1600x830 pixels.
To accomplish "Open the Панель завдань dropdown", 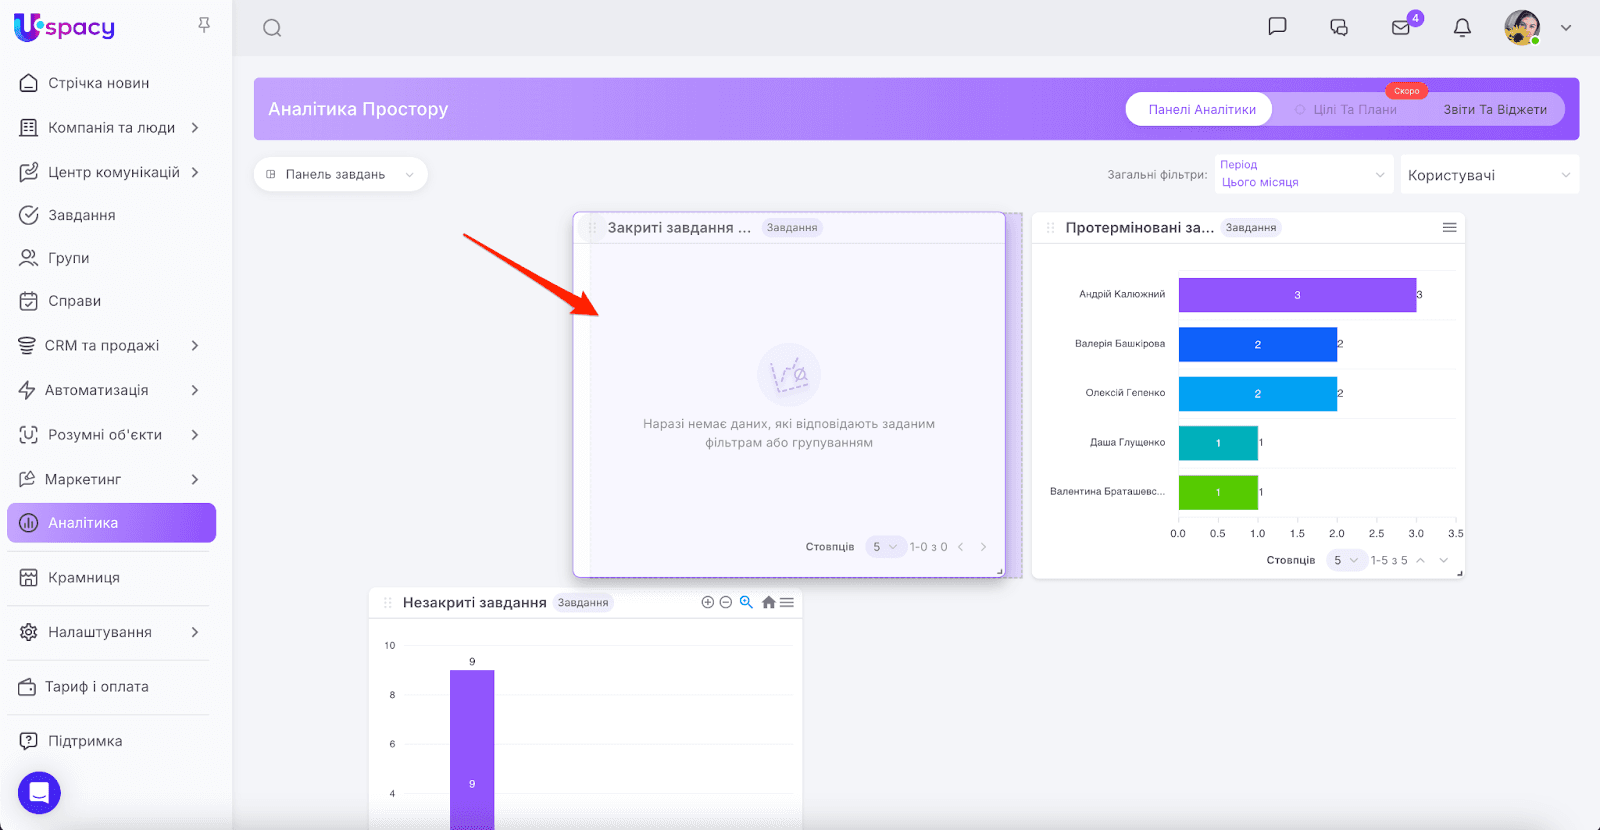I will (x=340, y=174).
